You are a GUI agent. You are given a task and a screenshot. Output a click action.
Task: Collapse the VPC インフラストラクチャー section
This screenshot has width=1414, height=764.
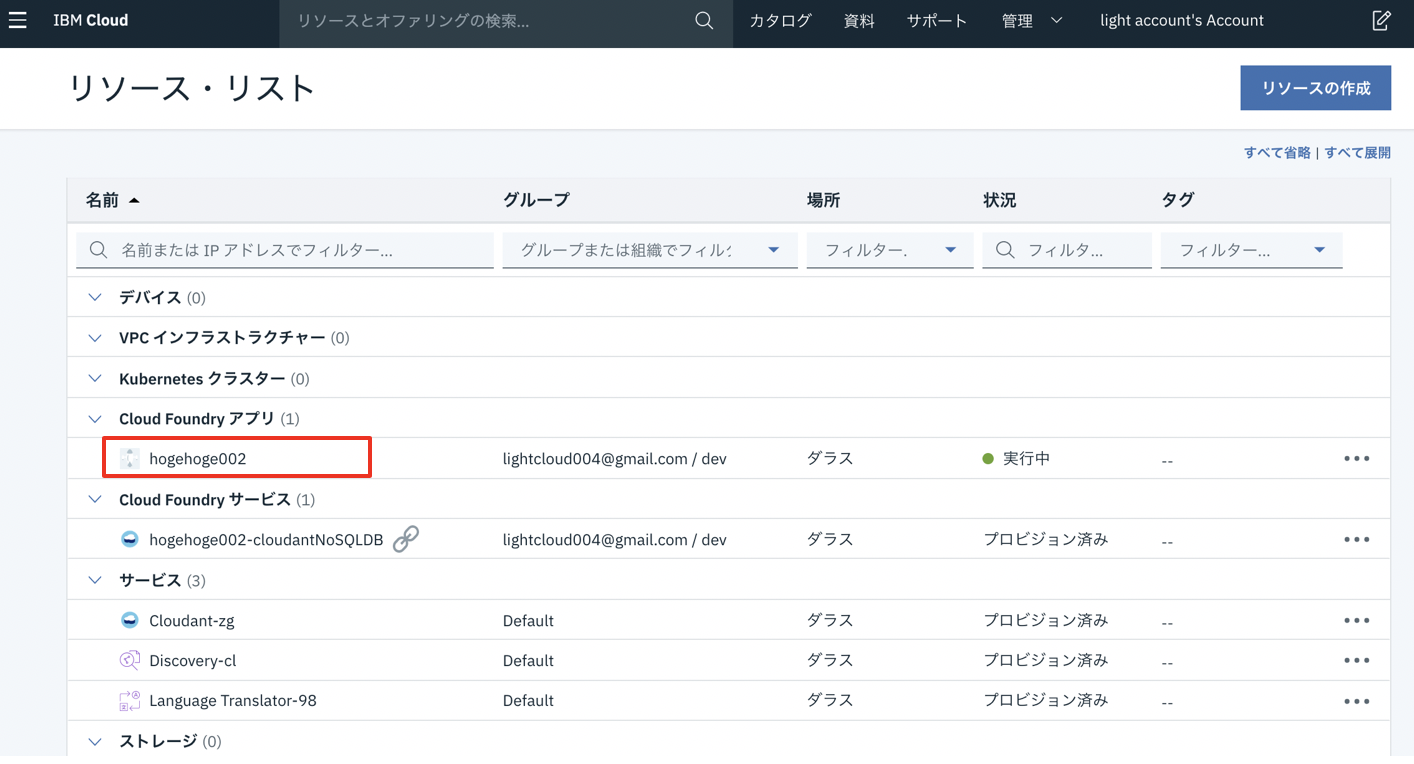(x=95, y=338)
